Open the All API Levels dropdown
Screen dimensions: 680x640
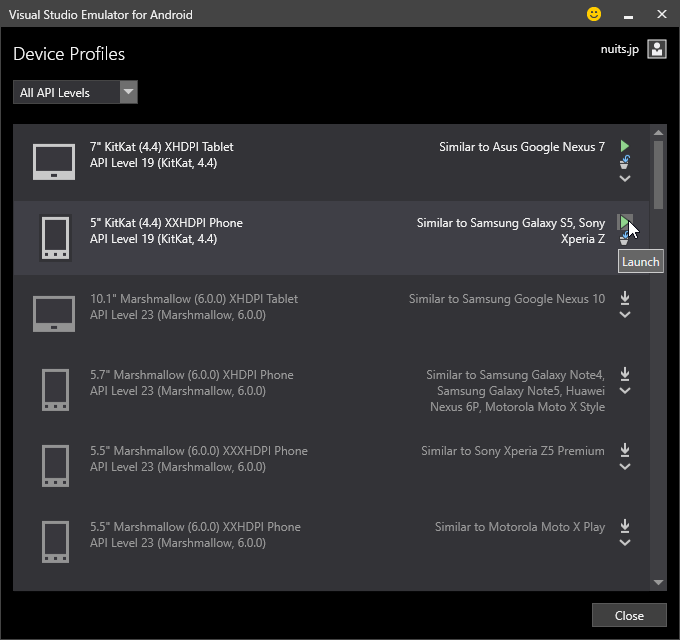[75, 92]
